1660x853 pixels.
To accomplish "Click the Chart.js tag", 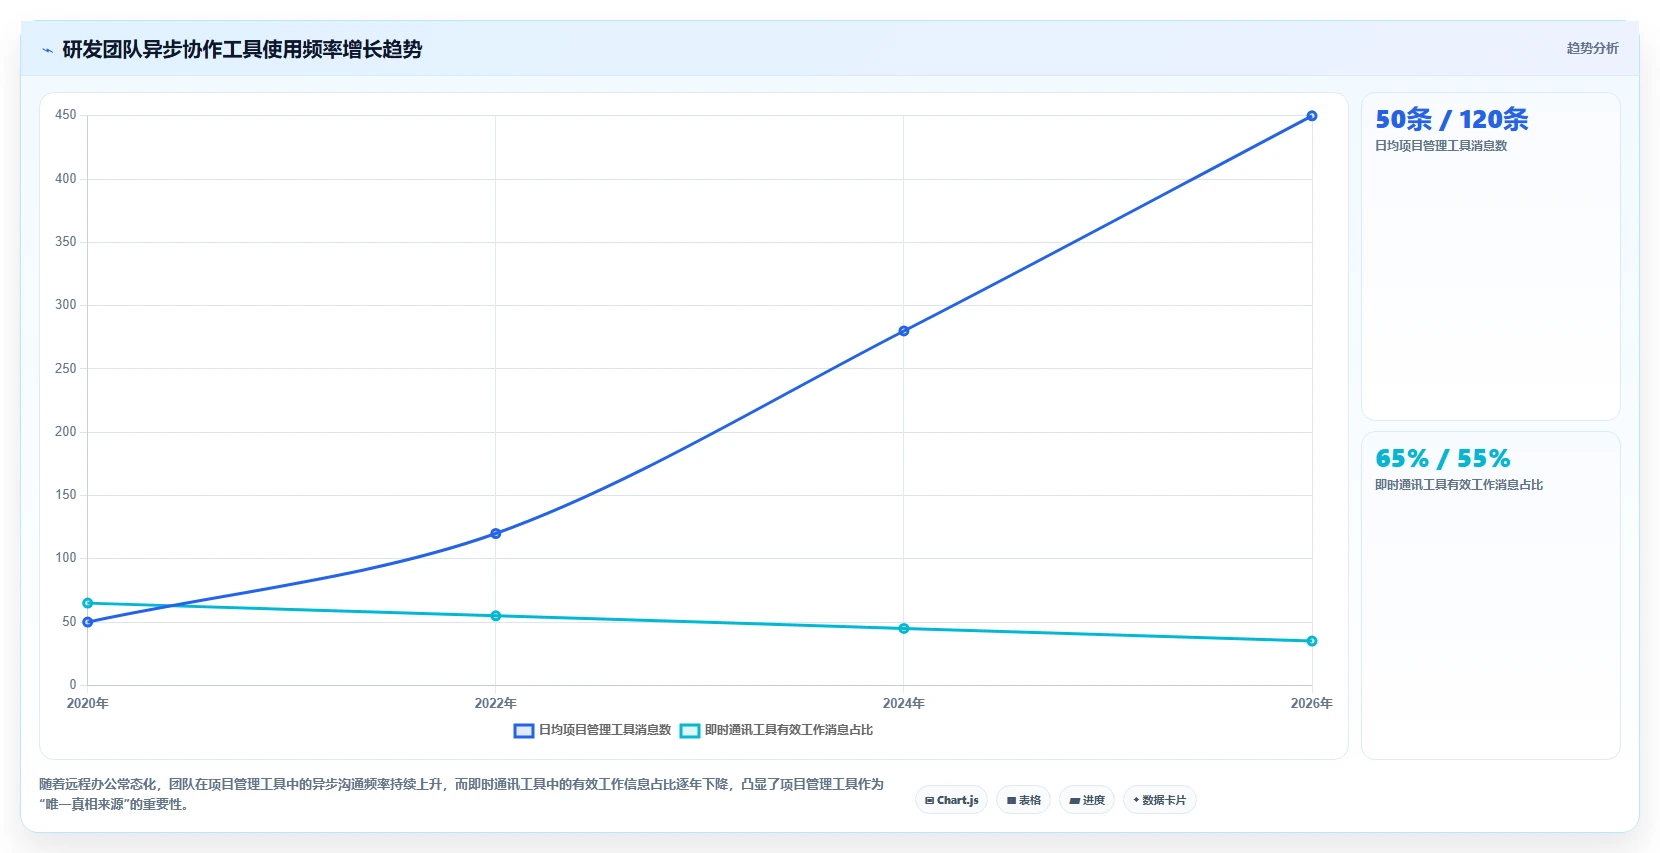I will click(x=952, y=800).
